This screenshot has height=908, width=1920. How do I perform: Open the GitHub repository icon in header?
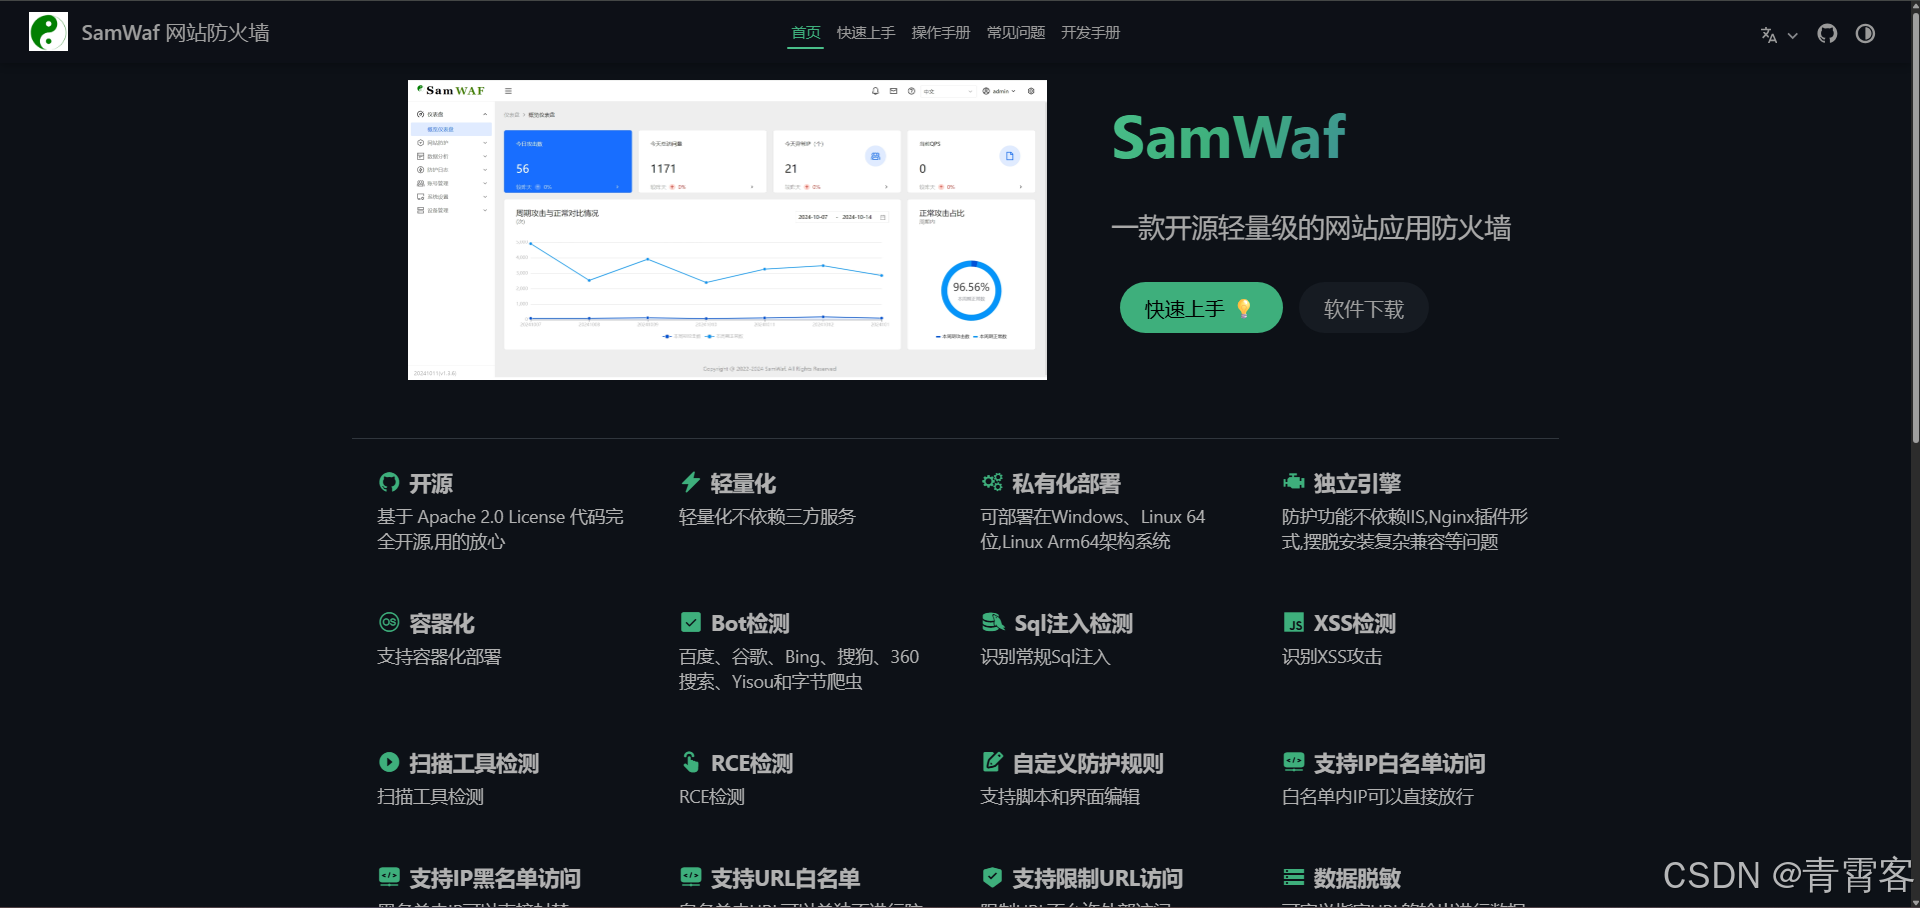(1827, 33)
